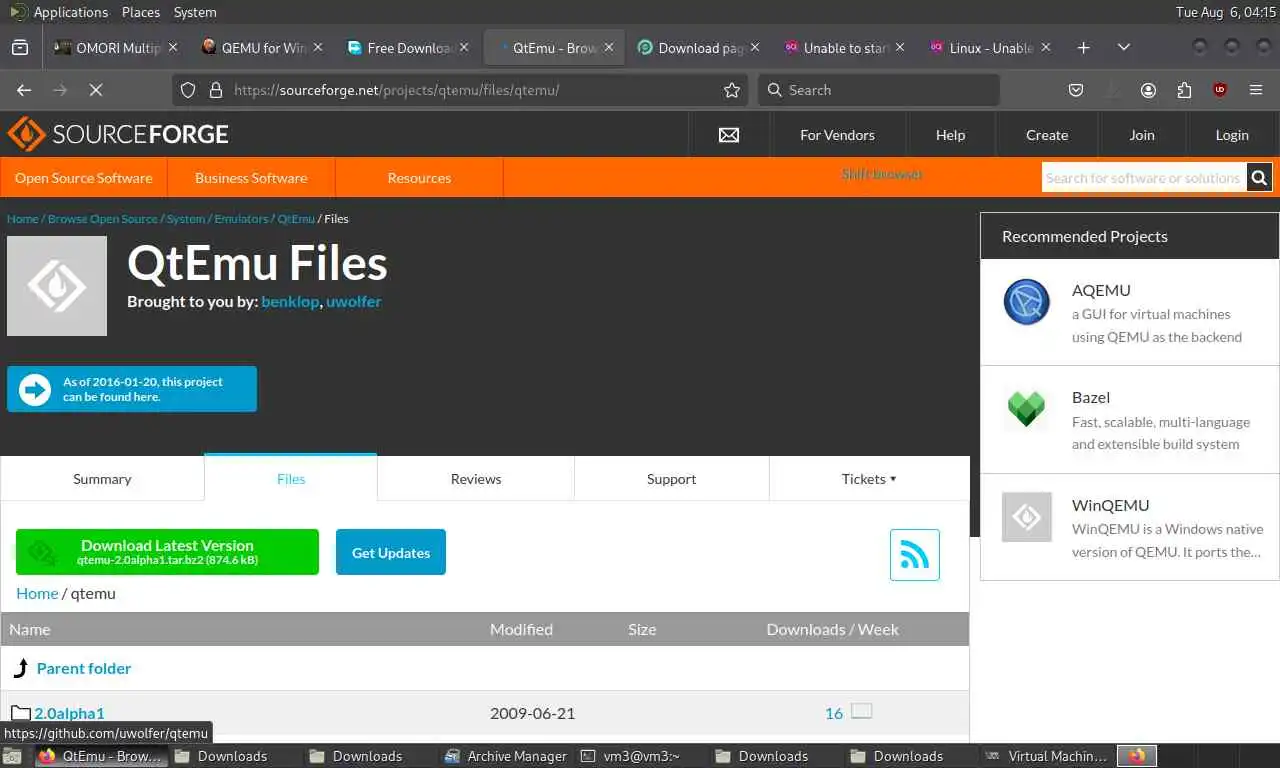The height and width of the screenshot is (768, 1280).
Task: Select the Files tab
Action: (291, 479)
